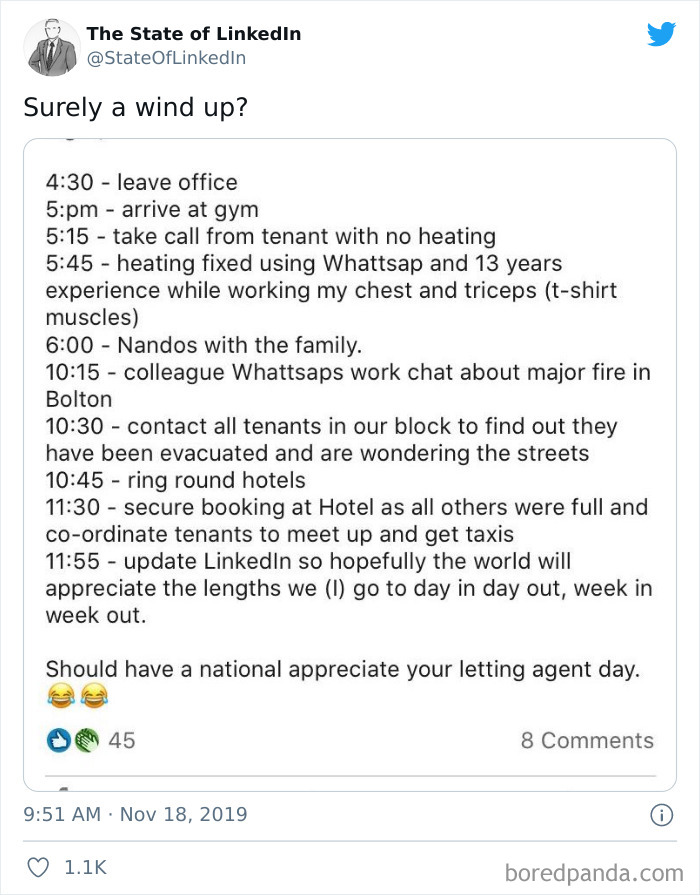Open the profile avatar of The State of LinkedIn

(x=52, y=47)
